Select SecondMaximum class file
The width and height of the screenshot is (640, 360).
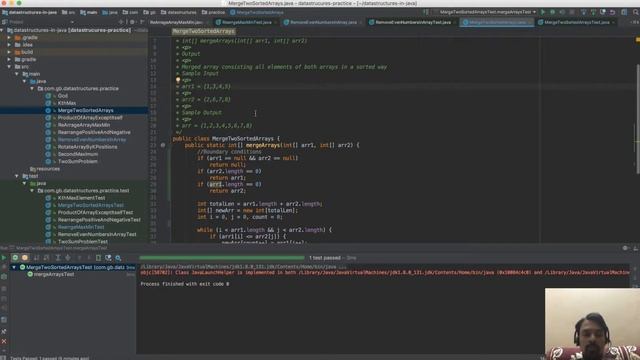(x=78, y=154)
